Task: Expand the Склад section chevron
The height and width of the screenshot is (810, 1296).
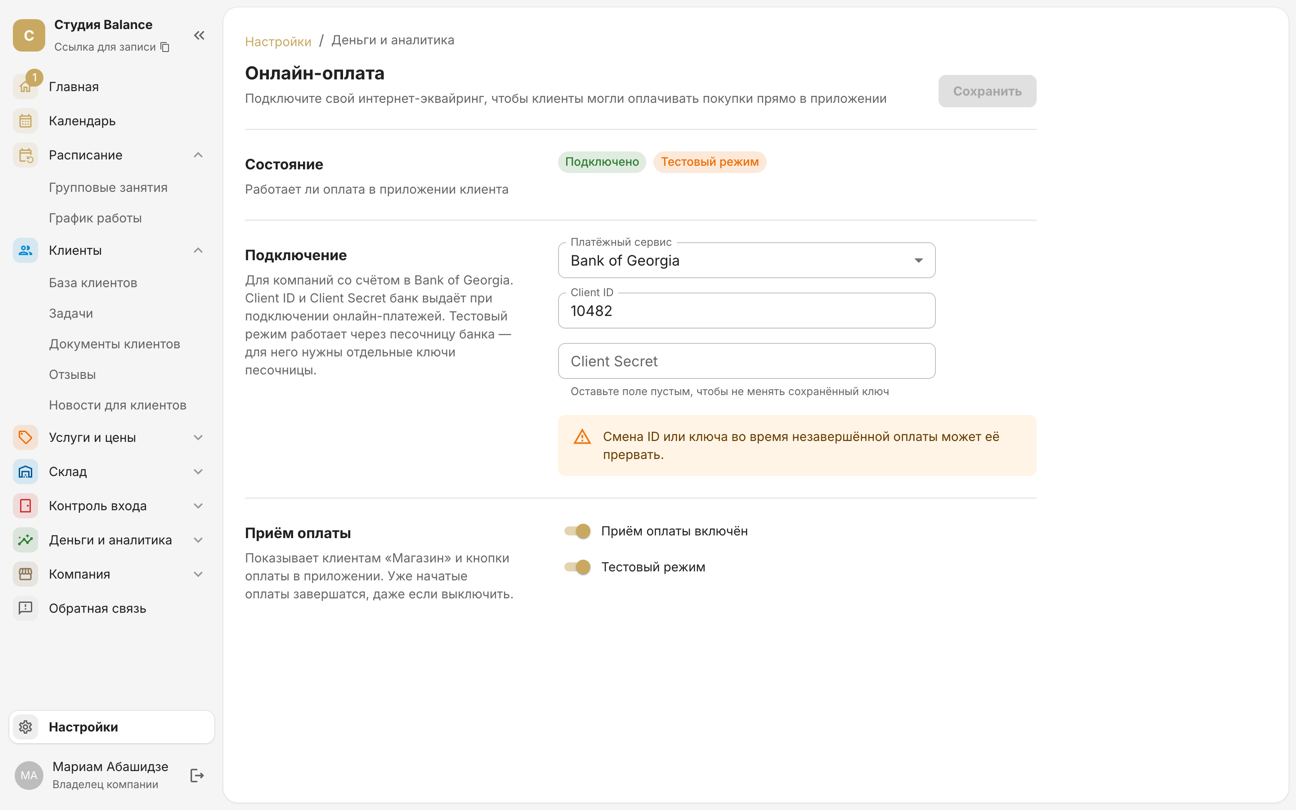Action: [198, 471]
